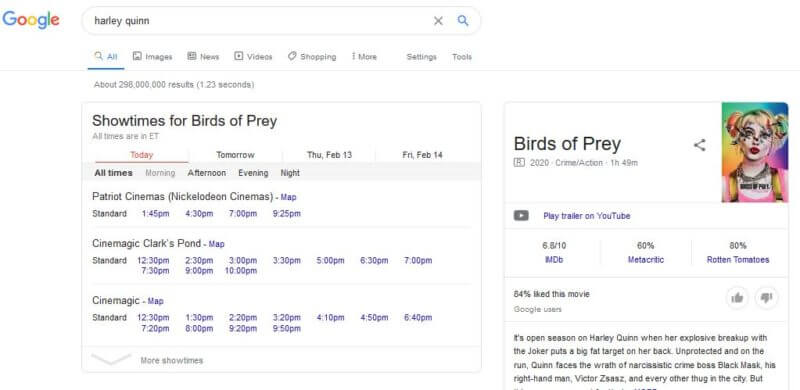Click the 84% liked this movie text

pyautogui.click(x=552, y=294)
